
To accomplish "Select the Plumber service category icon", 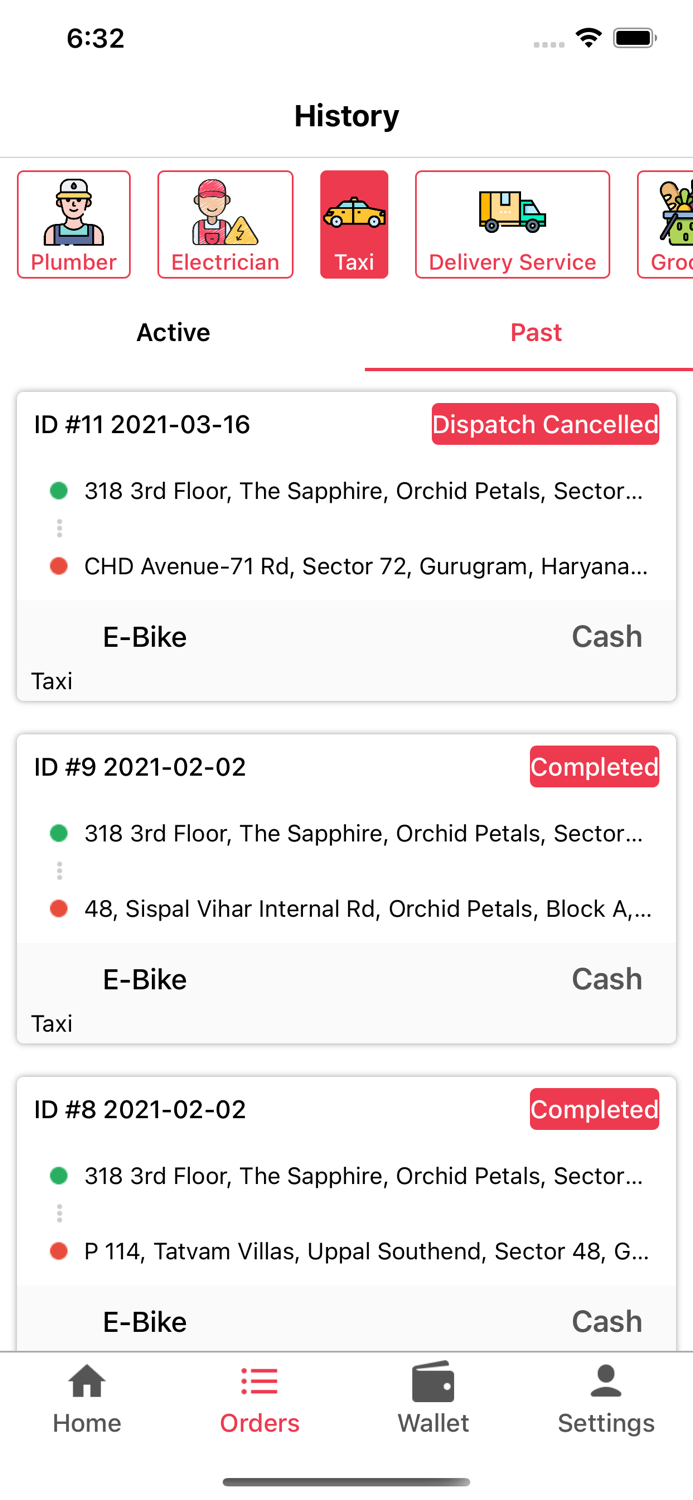I will (74, 212).
